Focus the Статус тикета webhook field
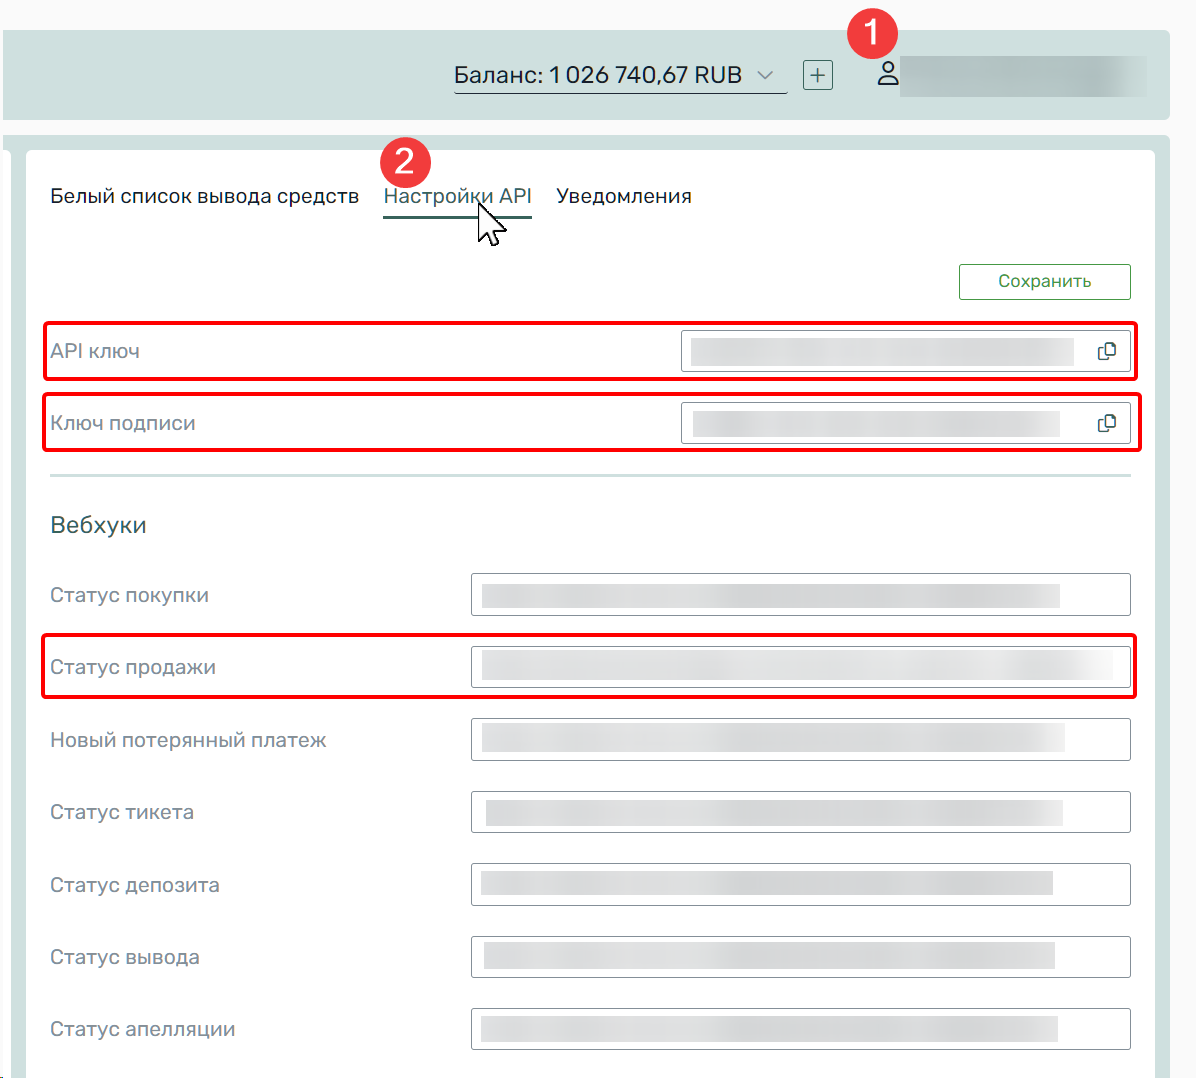This screenshot has width=1196, height=1078. tap(800, 812)
